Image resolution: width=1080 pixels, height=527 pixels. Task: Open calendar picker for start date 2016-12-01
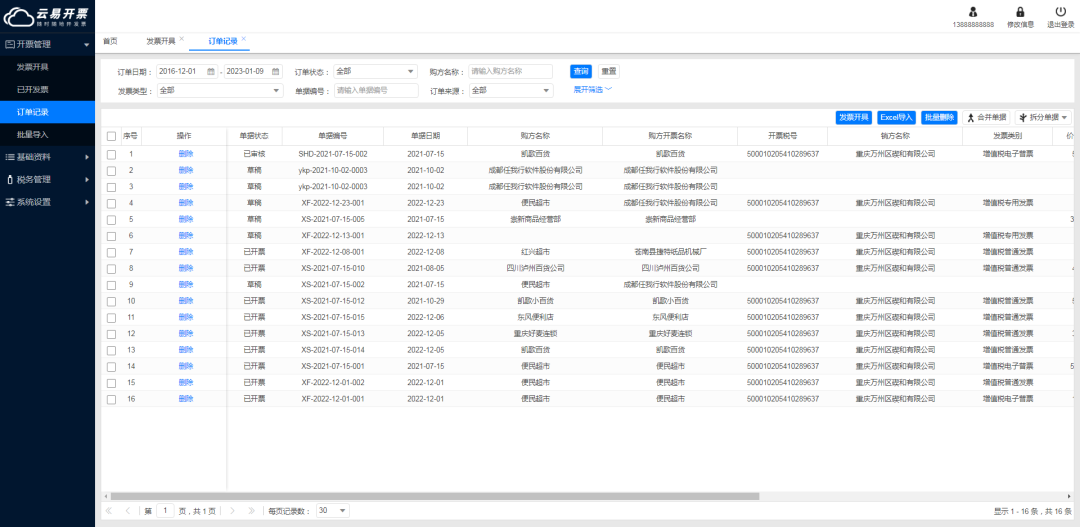click(211, 72)
